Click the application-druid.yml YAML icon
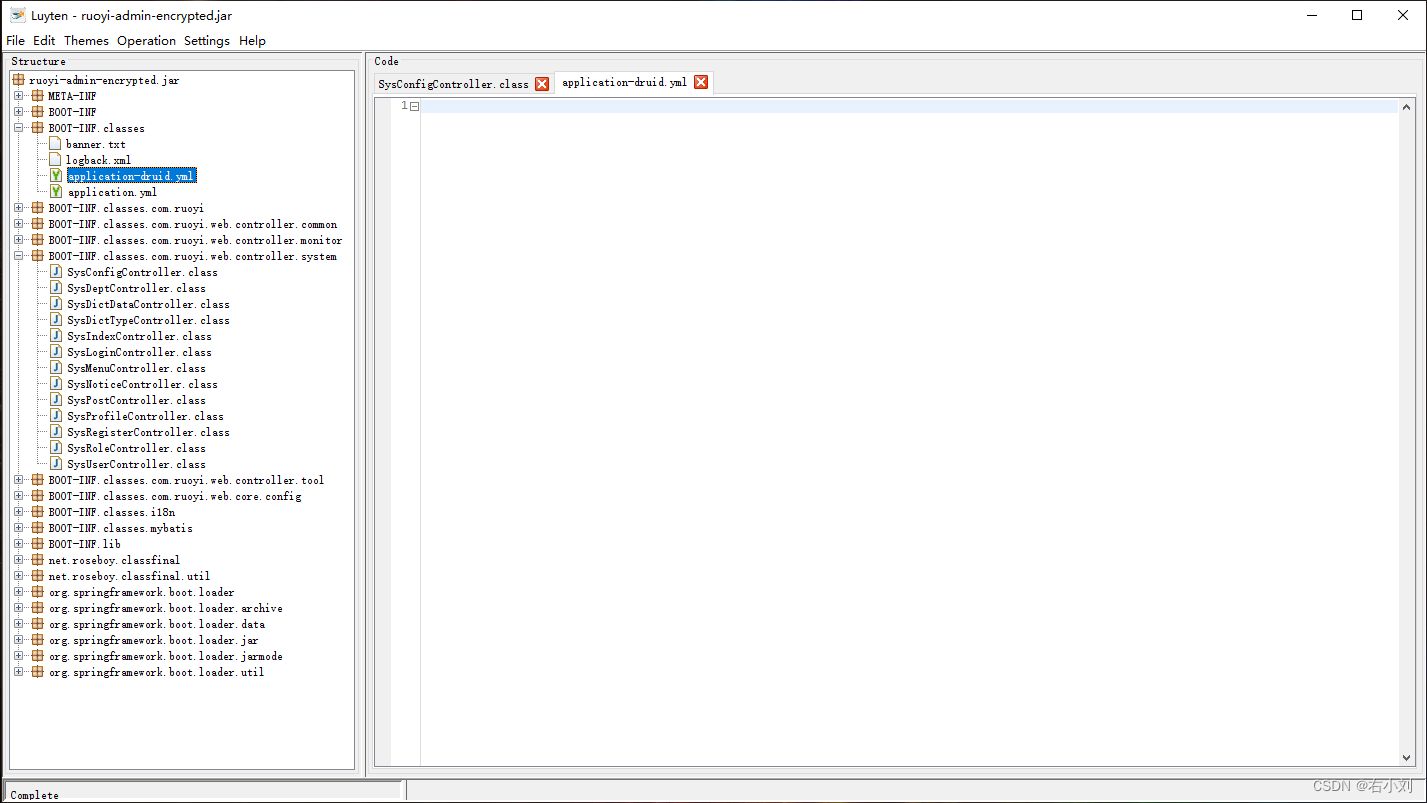The height and width of the screenshot is (803, 1427). click(x=56, y=176)
